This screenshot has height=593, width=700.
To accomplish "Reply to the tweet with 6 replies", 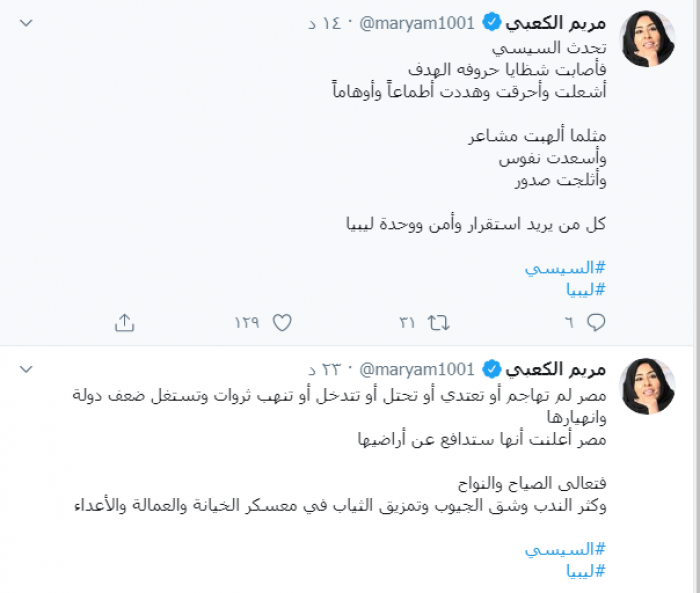I will point(596,322).
